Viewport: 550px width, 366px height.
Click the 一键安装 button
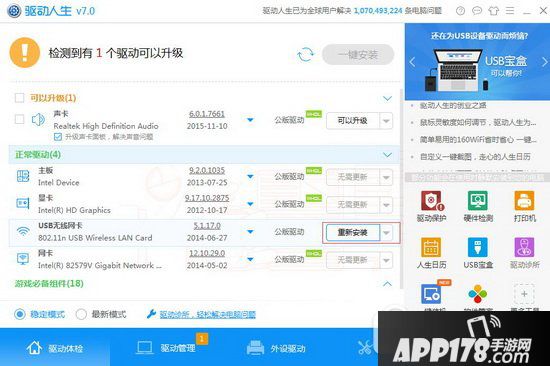(358, 55)
